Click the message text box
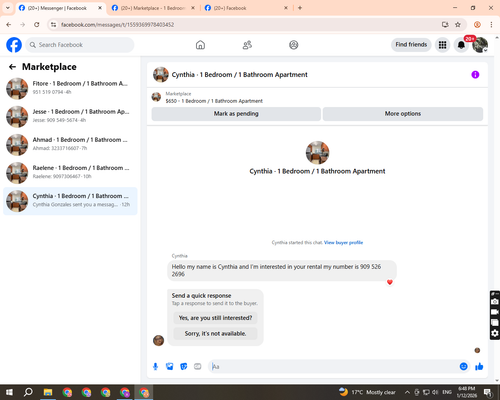 333,367
